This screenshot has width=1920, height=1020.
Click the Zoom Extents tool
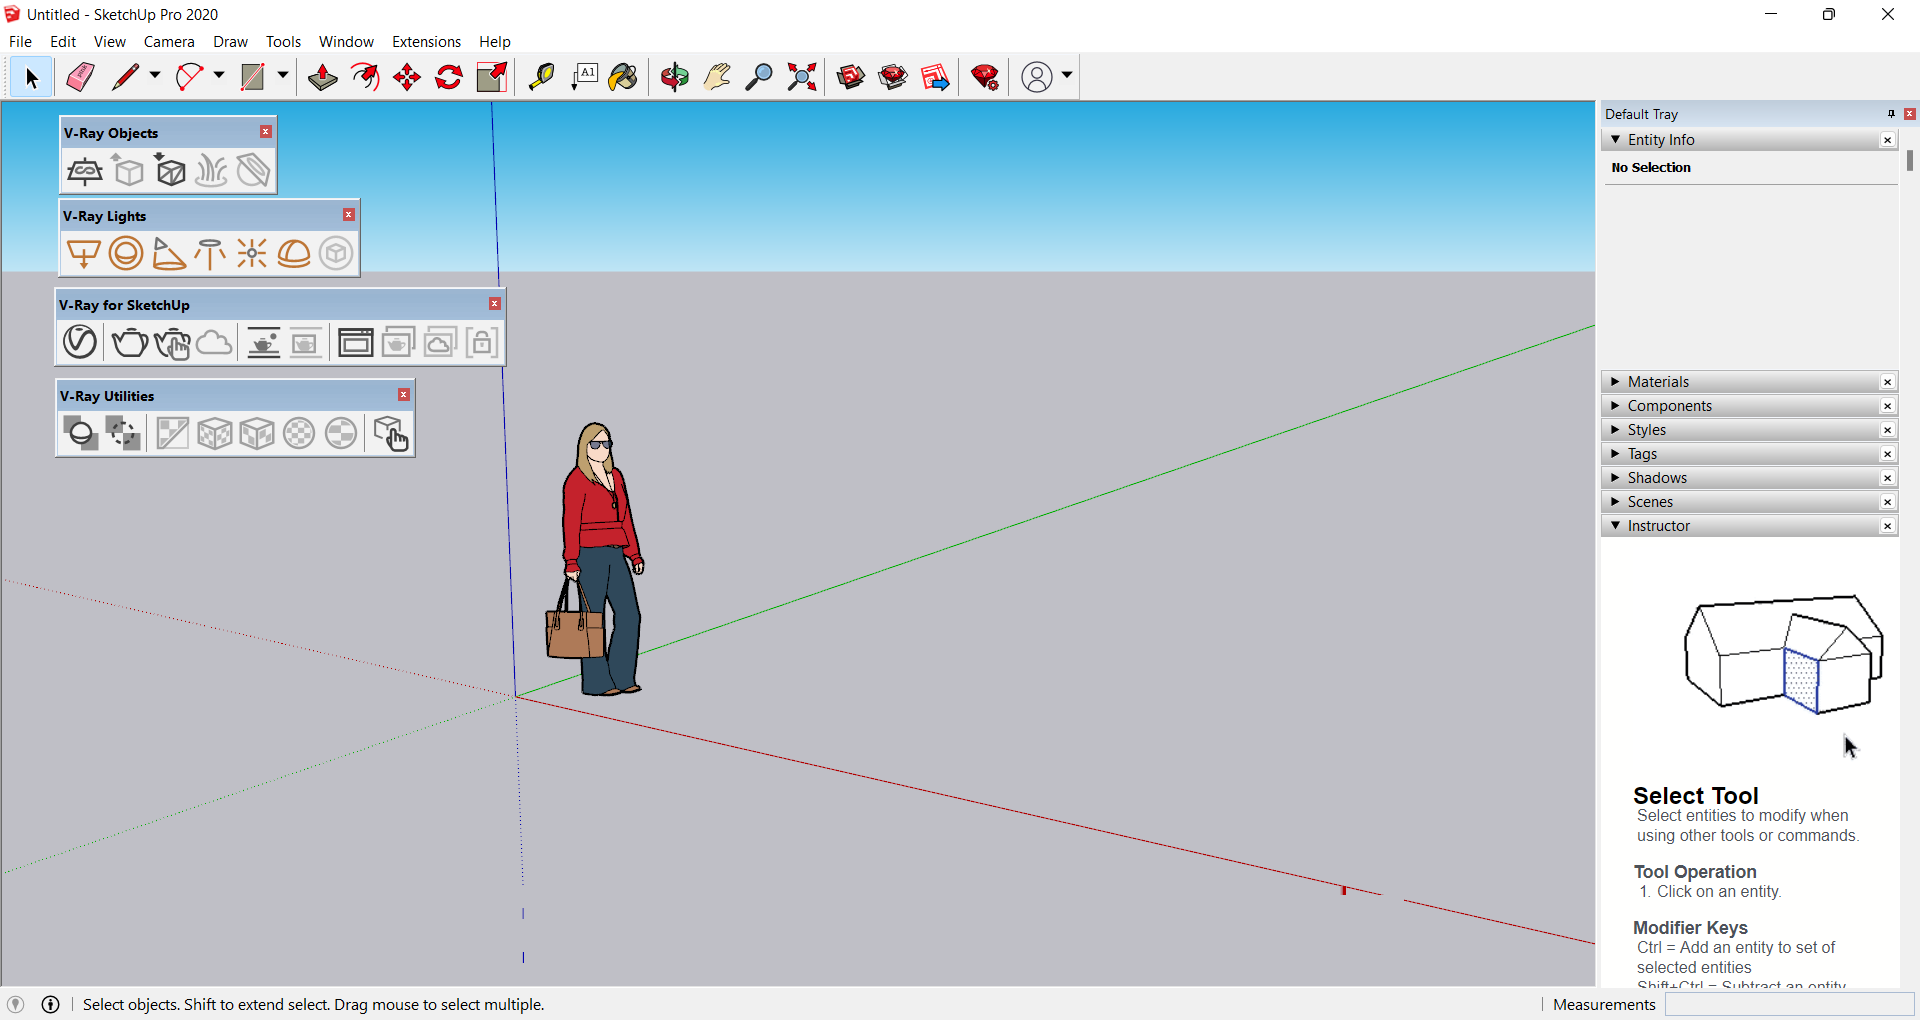[x=802, y=77]
